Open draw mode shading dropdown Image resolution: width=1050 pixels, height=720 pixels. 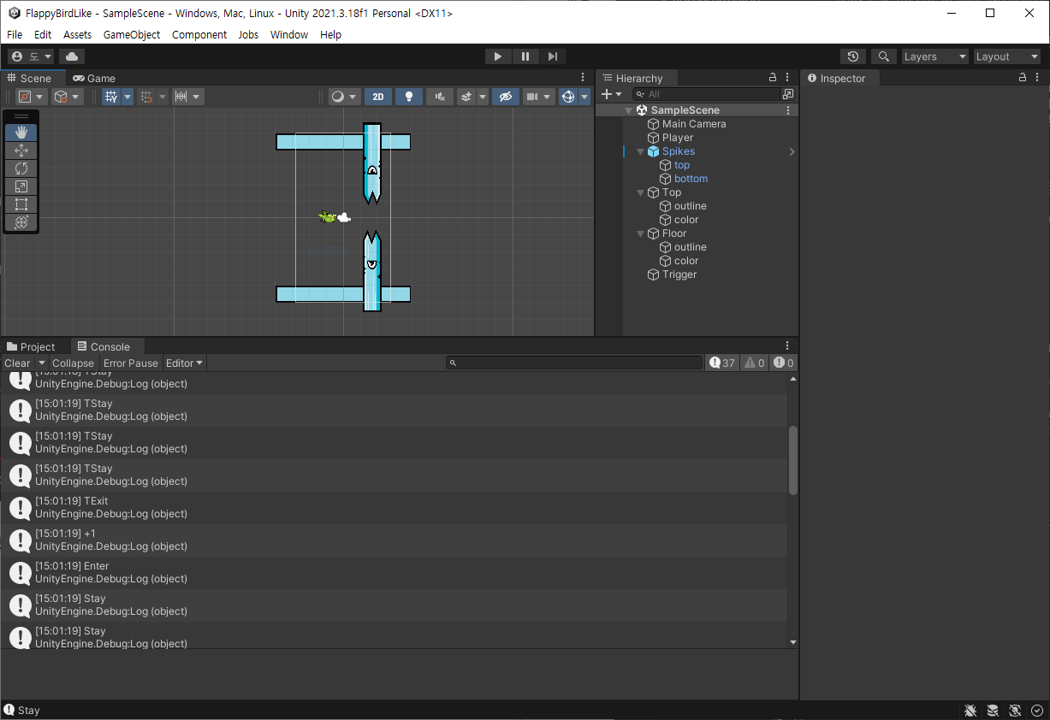(x=345, y=96)
